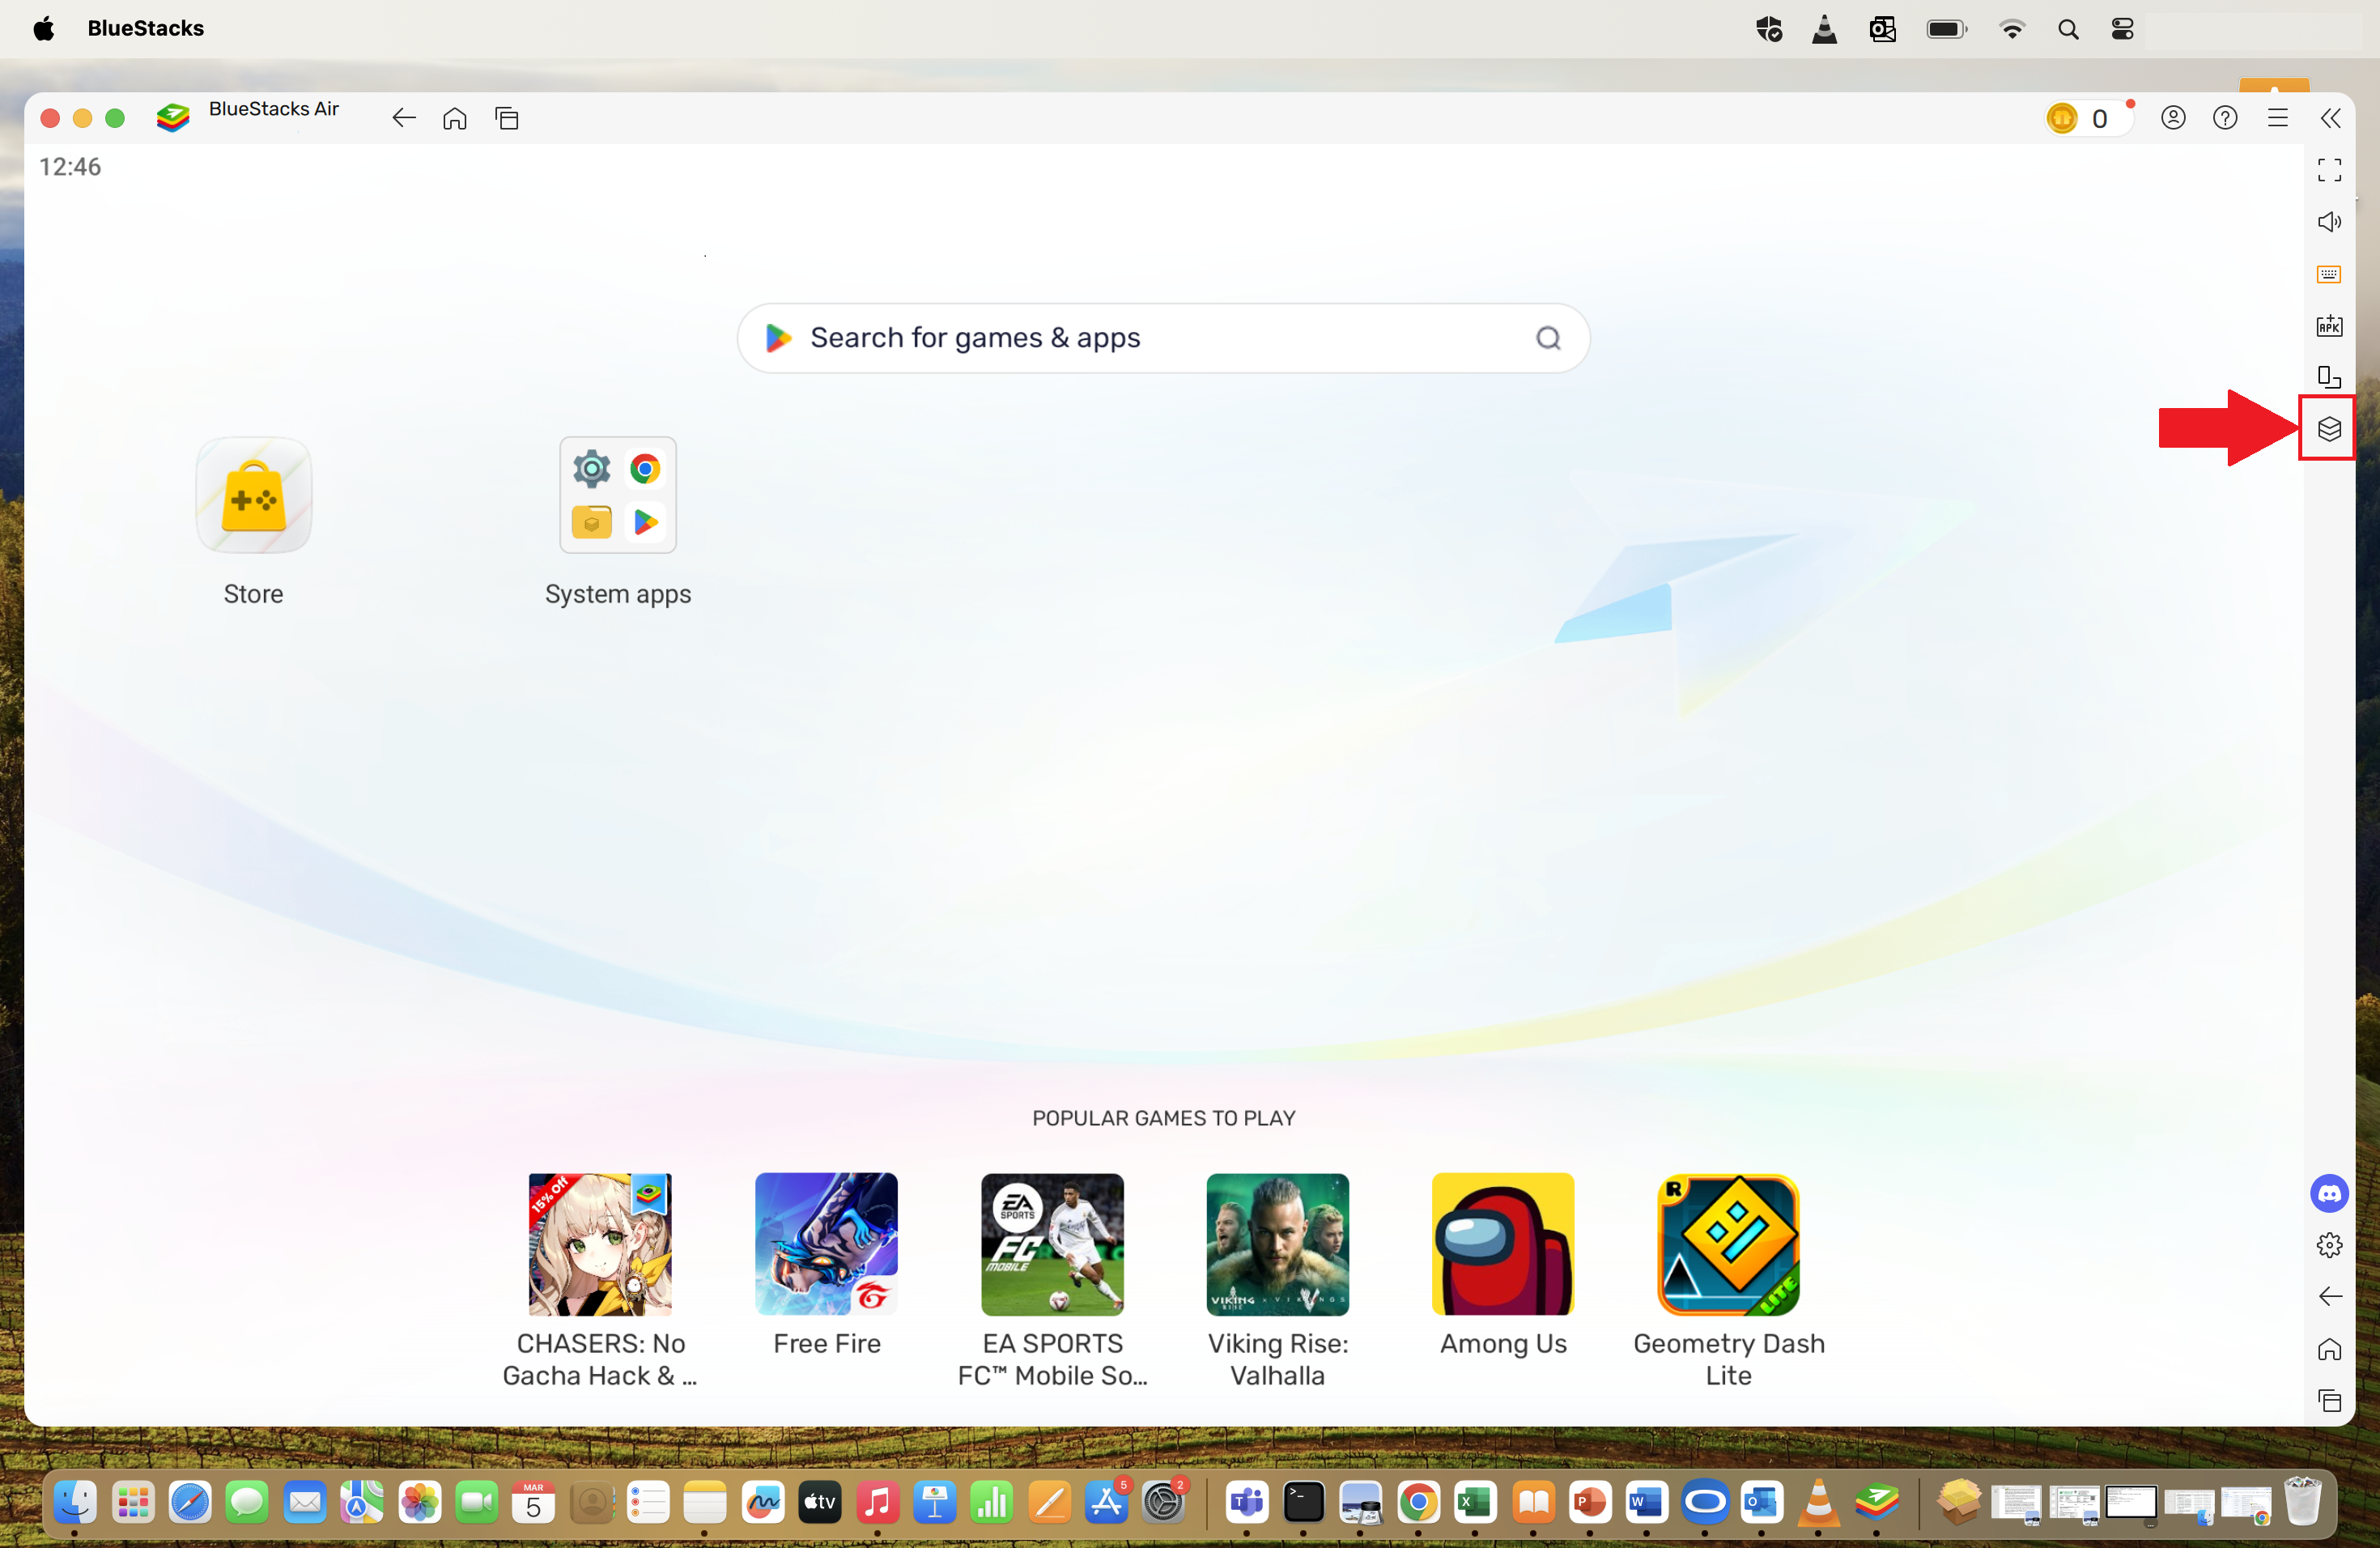Open the Discord icon in the sidebar
The height and width of the screenshot is (1548, 2380).
(x=2329, y=1193)
